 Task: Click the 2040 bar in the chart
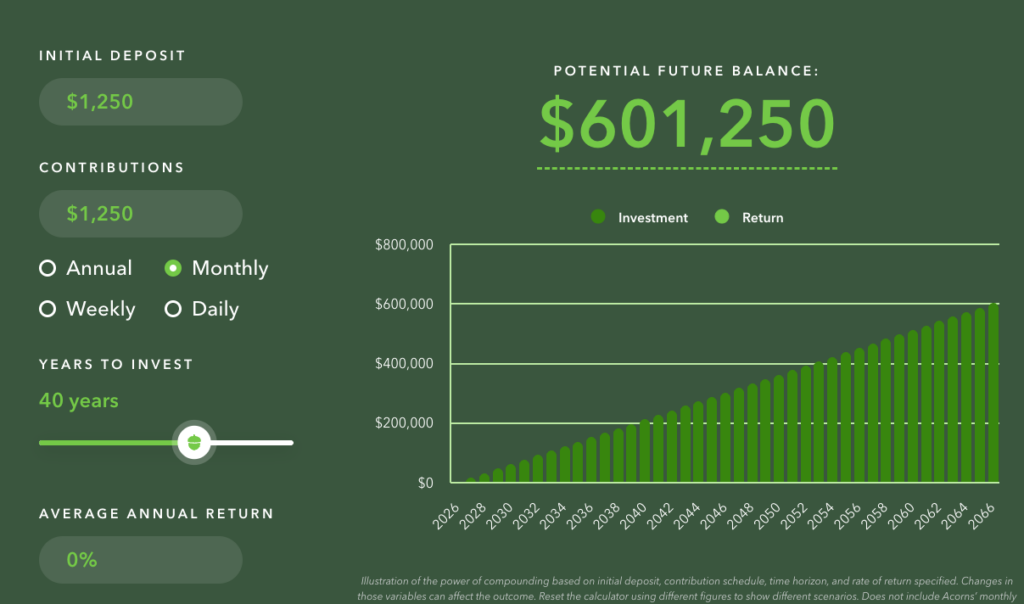645,452
